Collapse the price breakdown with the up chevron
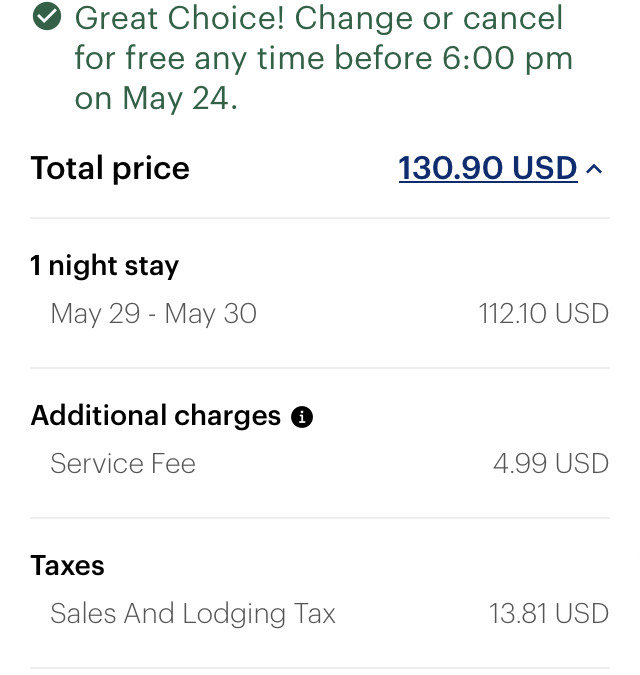 (x=594, y=169)
